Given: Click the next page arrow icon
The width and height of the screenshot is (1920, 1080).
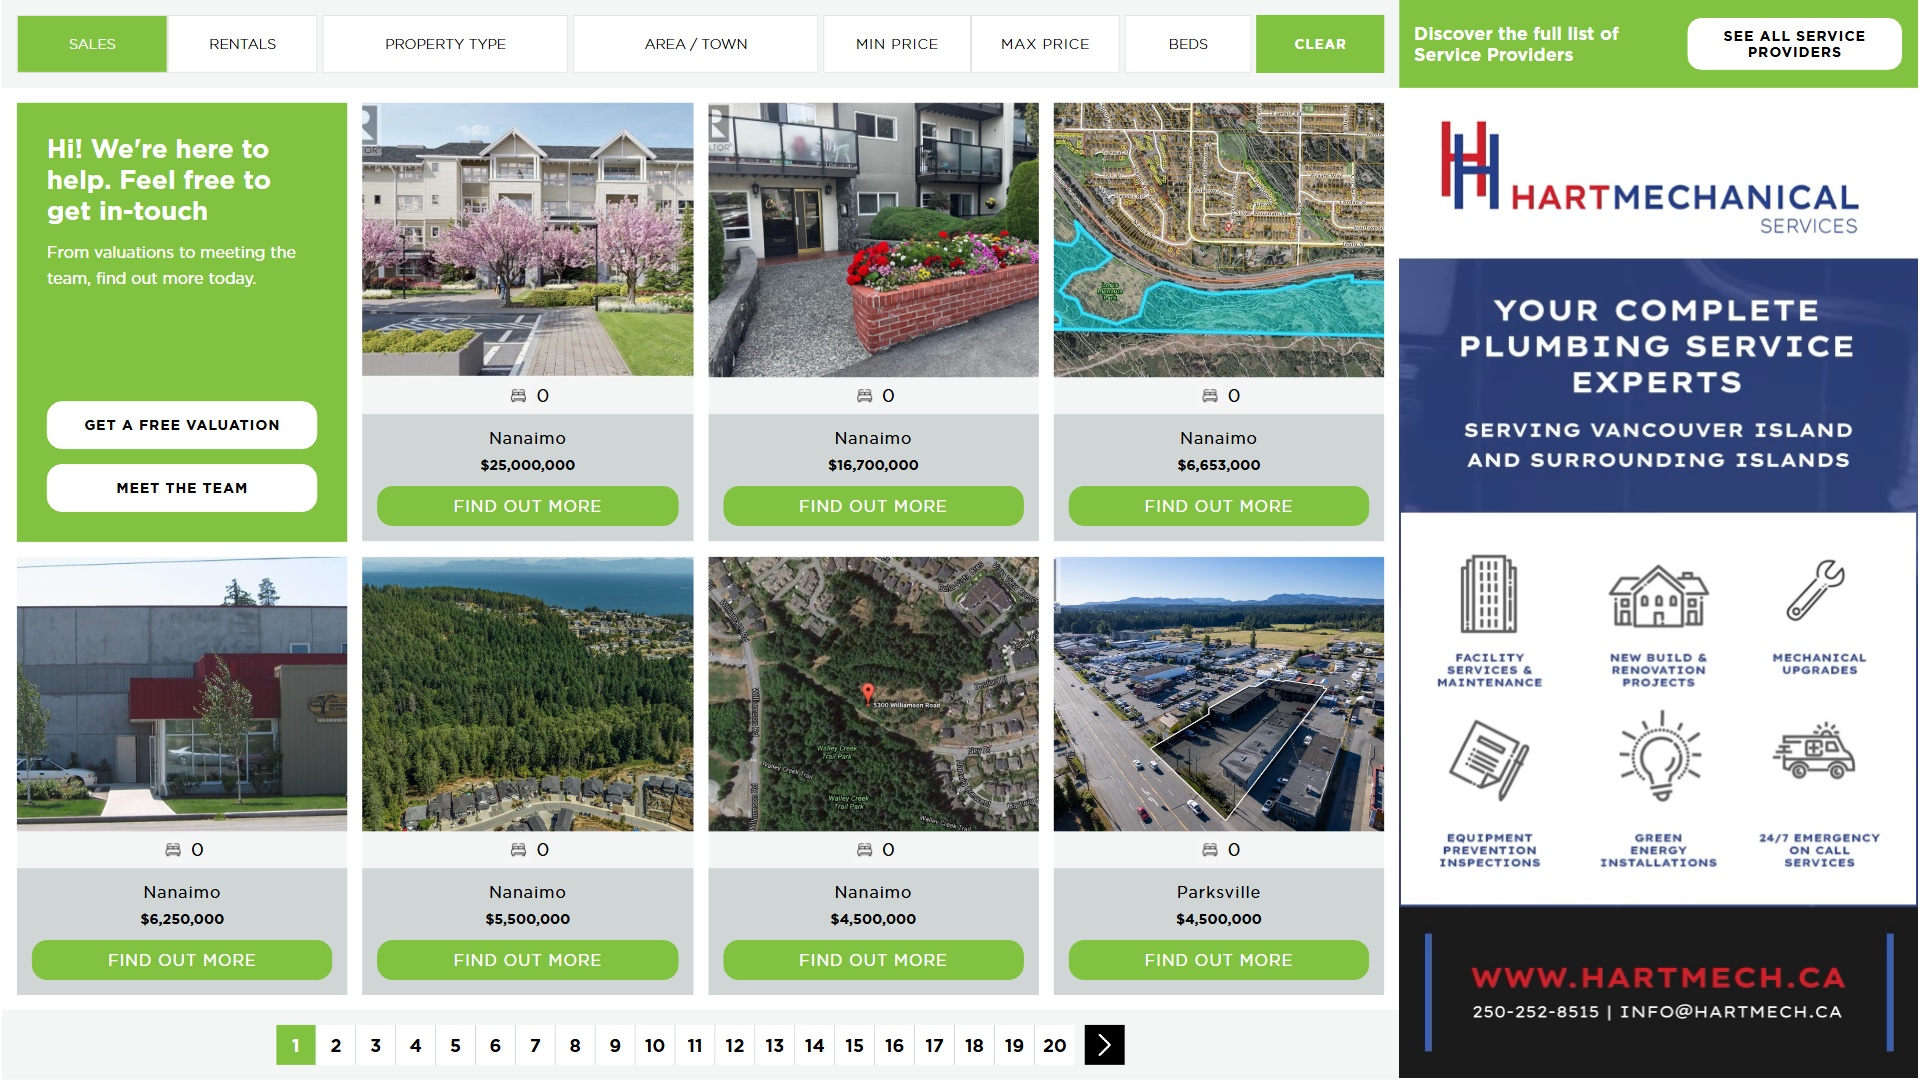Looking at the screenshot, I should tap(1104, 1045).
